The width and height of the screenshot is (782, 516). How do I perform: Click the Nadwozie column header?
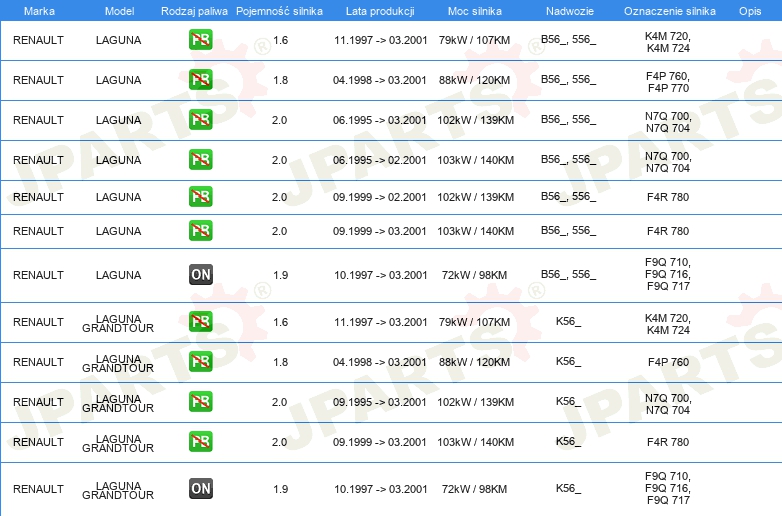(x=570, y=11)
